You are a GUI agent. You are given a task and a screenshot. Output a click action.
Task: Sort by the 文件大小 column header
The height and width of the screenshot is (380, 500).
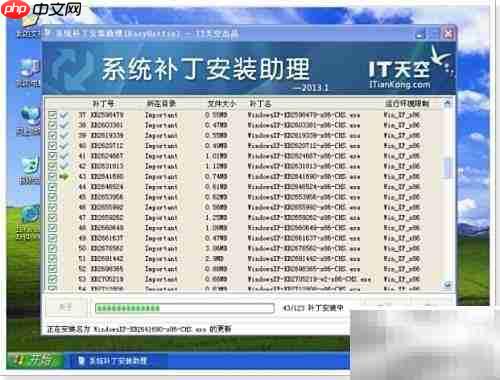[221, 104]
